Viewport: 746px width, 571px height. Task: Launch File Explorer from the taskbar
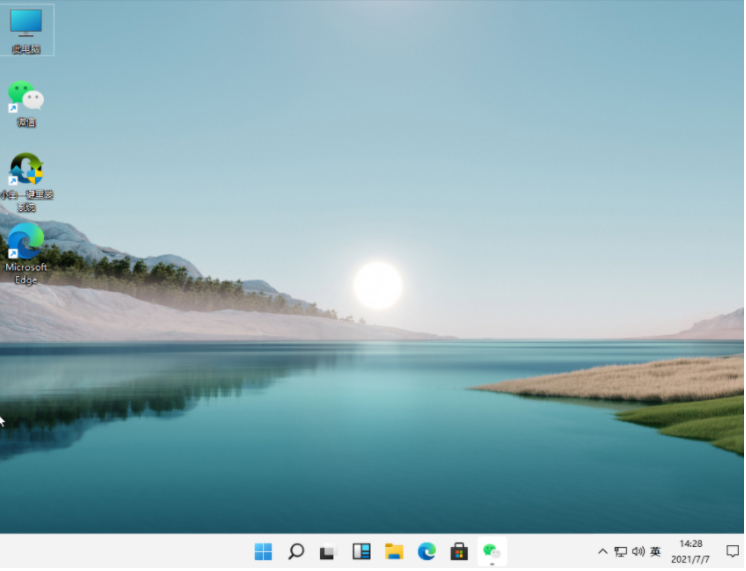[x=394, y=551]
